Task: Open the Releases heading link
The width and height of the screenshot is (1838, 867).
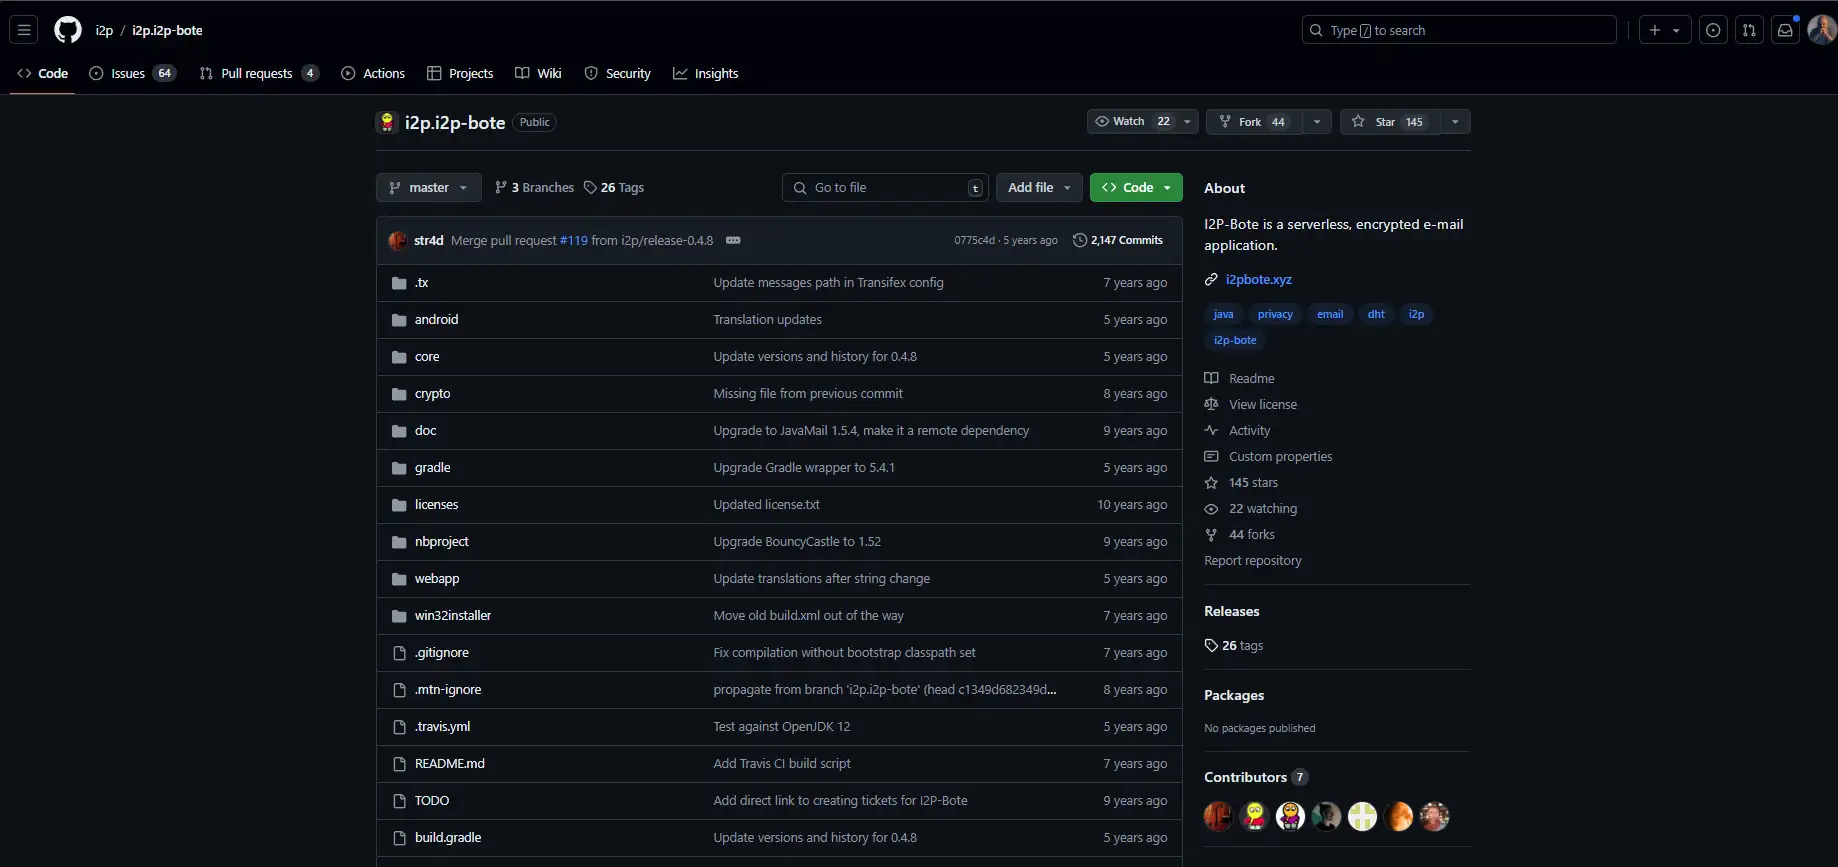Action: 1232,611
